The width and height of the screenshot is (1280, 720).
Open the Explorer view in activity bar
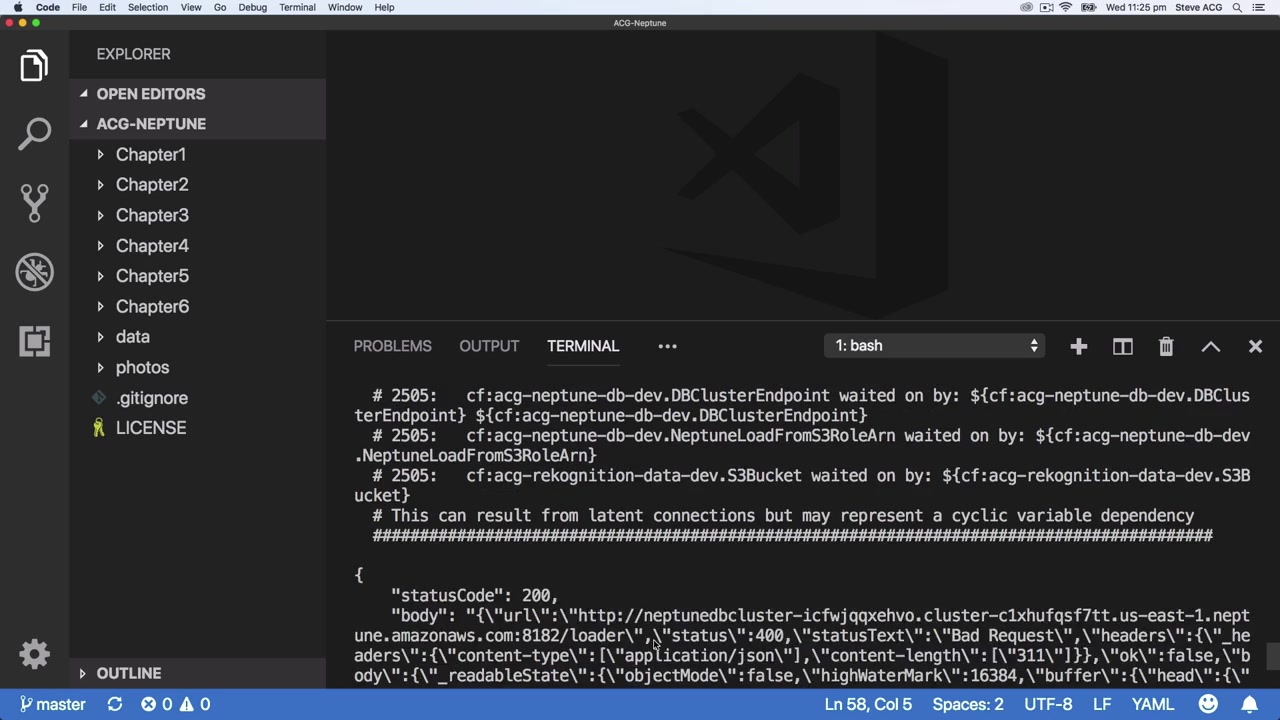[34, 66]
